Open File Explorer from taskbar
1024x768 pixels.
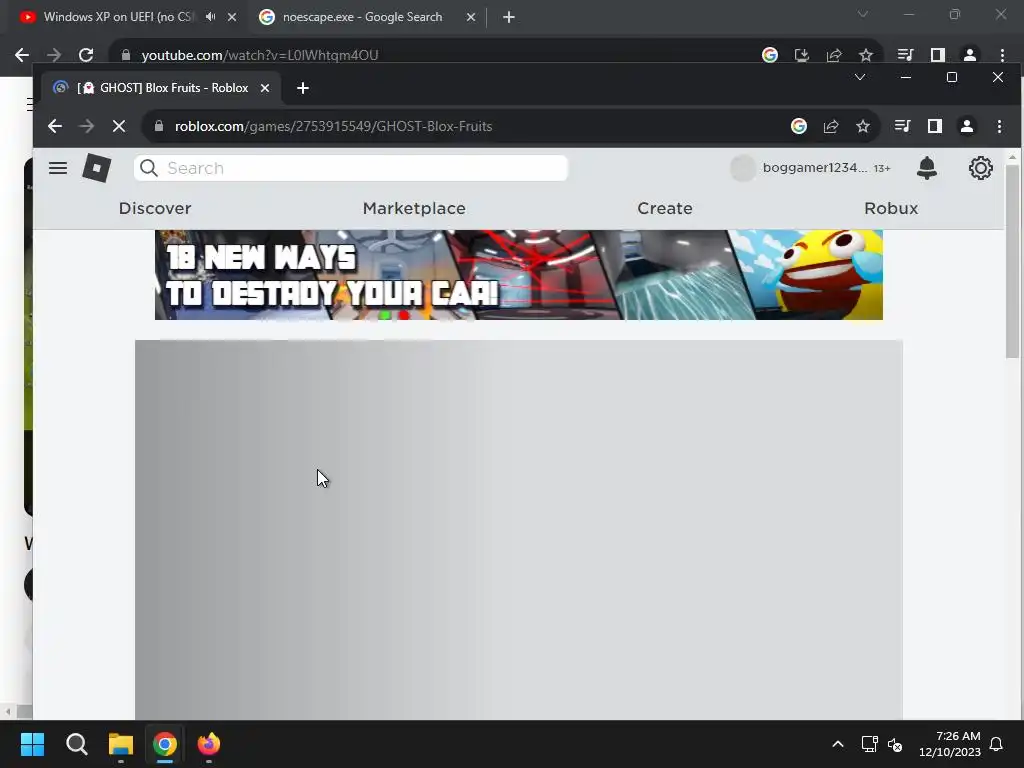click(121, 744)
